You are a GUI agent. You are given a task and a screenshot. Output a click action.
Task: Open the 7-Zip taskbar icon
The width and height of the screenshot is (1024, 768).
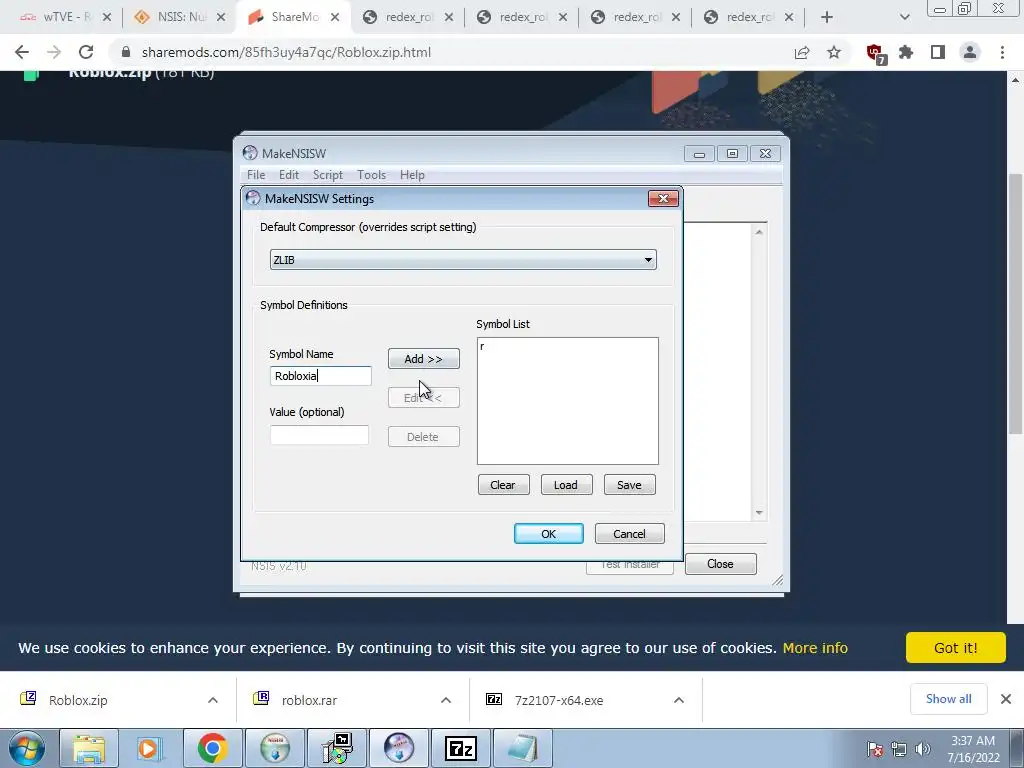(460, 748)
